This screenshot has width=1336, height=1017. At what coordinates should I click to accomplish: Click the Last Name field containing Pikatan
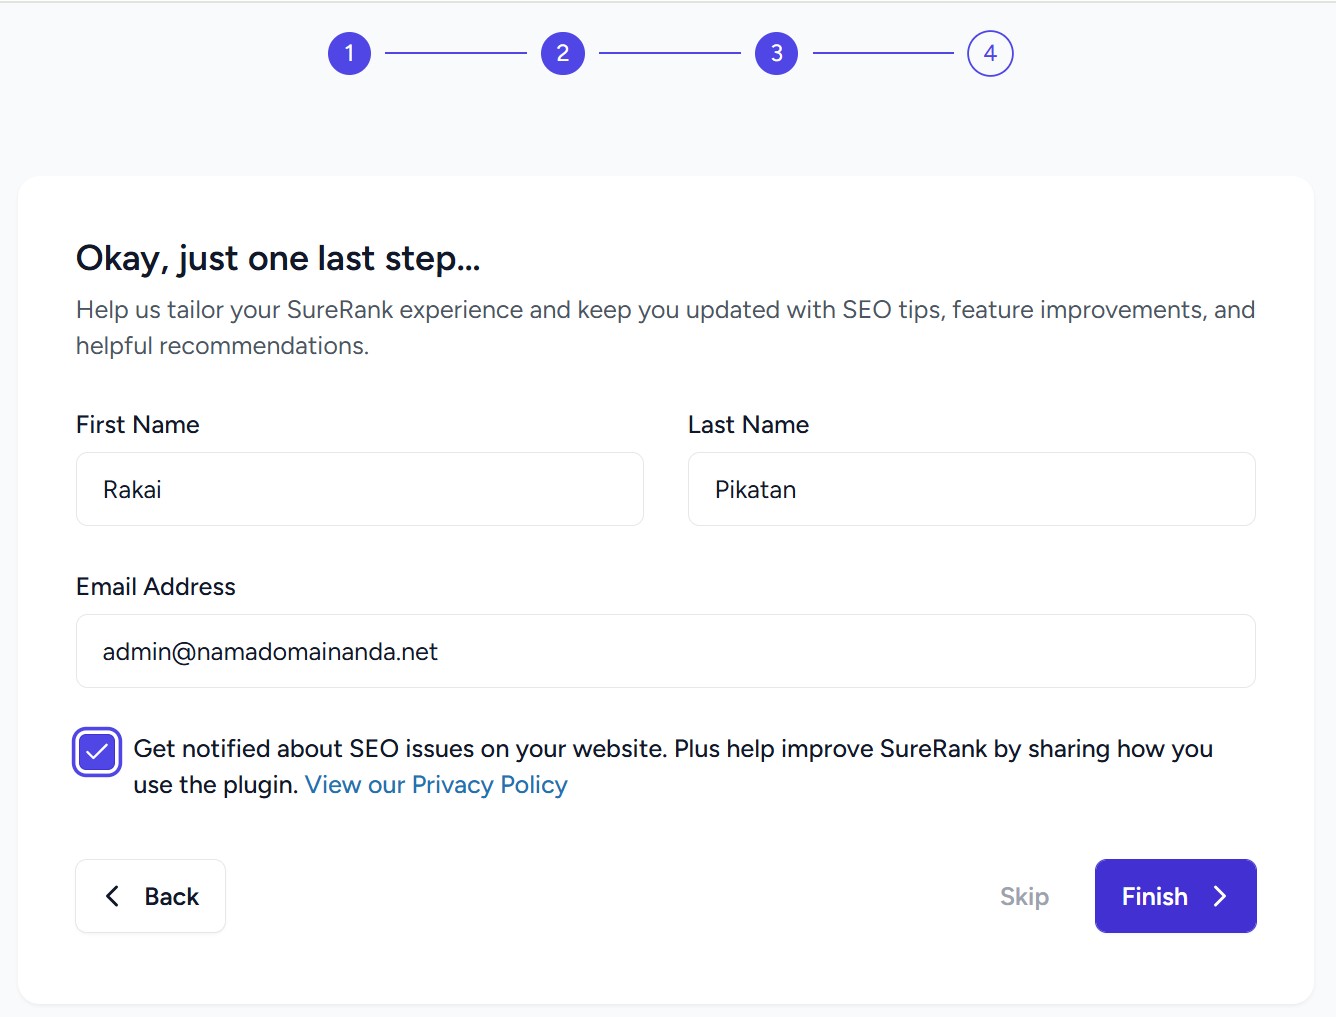tap(971, 489)
